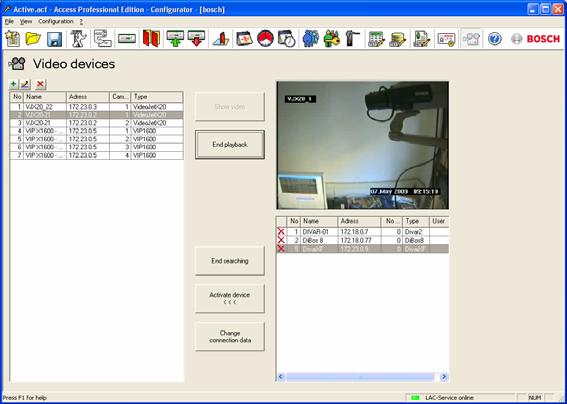
Task: Save configuration with the floppy disk icon
Action: coord(55,38)
